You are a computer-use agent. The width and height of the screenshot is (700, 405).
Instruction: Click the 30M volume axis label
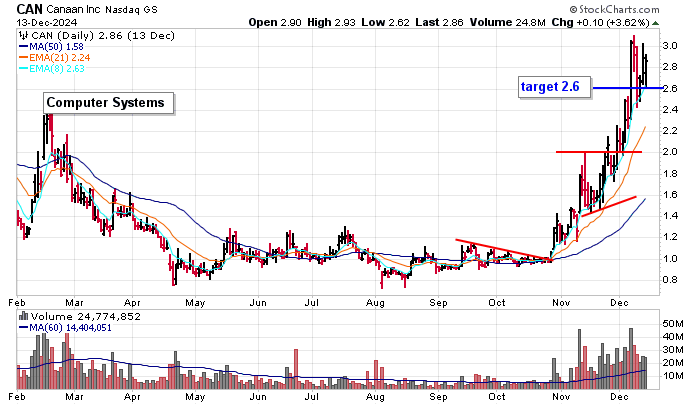[x=673, y=350]
